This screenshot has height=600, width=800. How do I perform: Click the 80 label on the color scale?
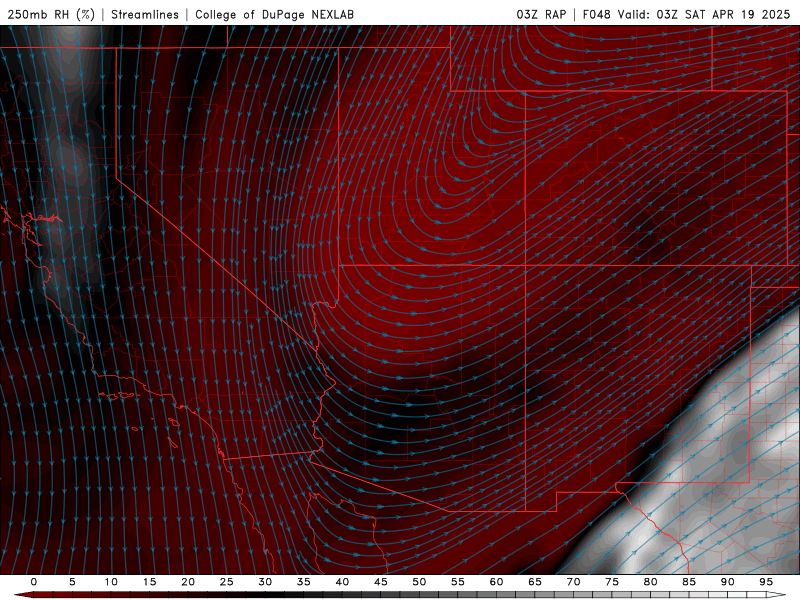pos(650,582)
